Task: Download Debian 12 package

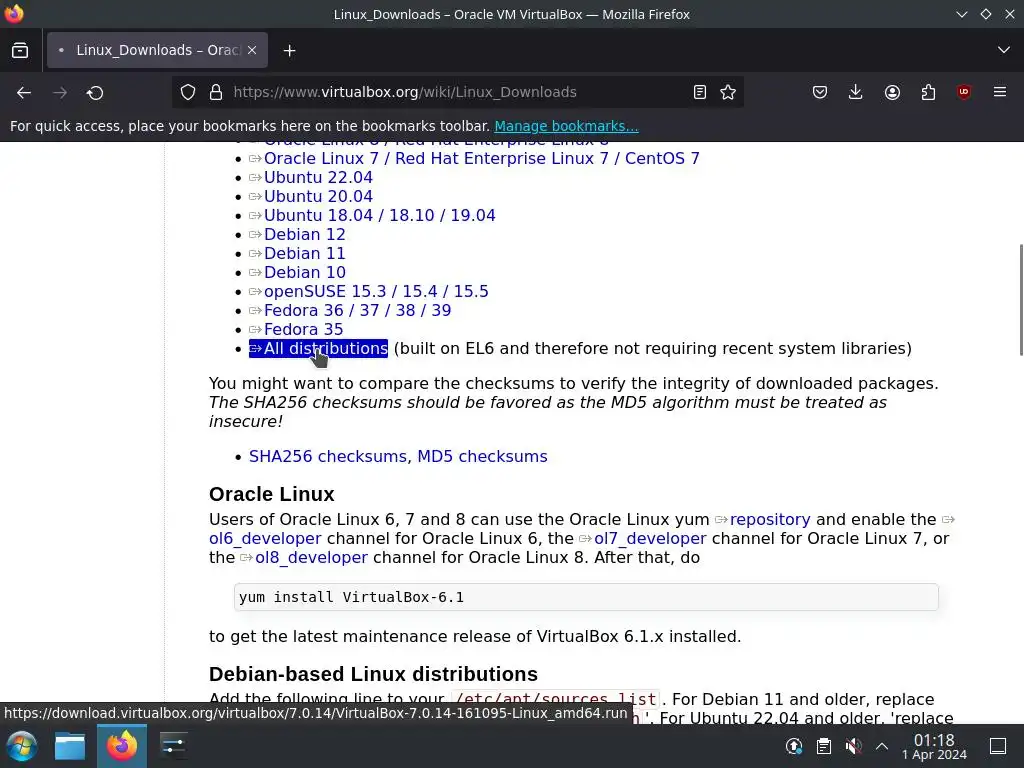Action: click(304, 234)
